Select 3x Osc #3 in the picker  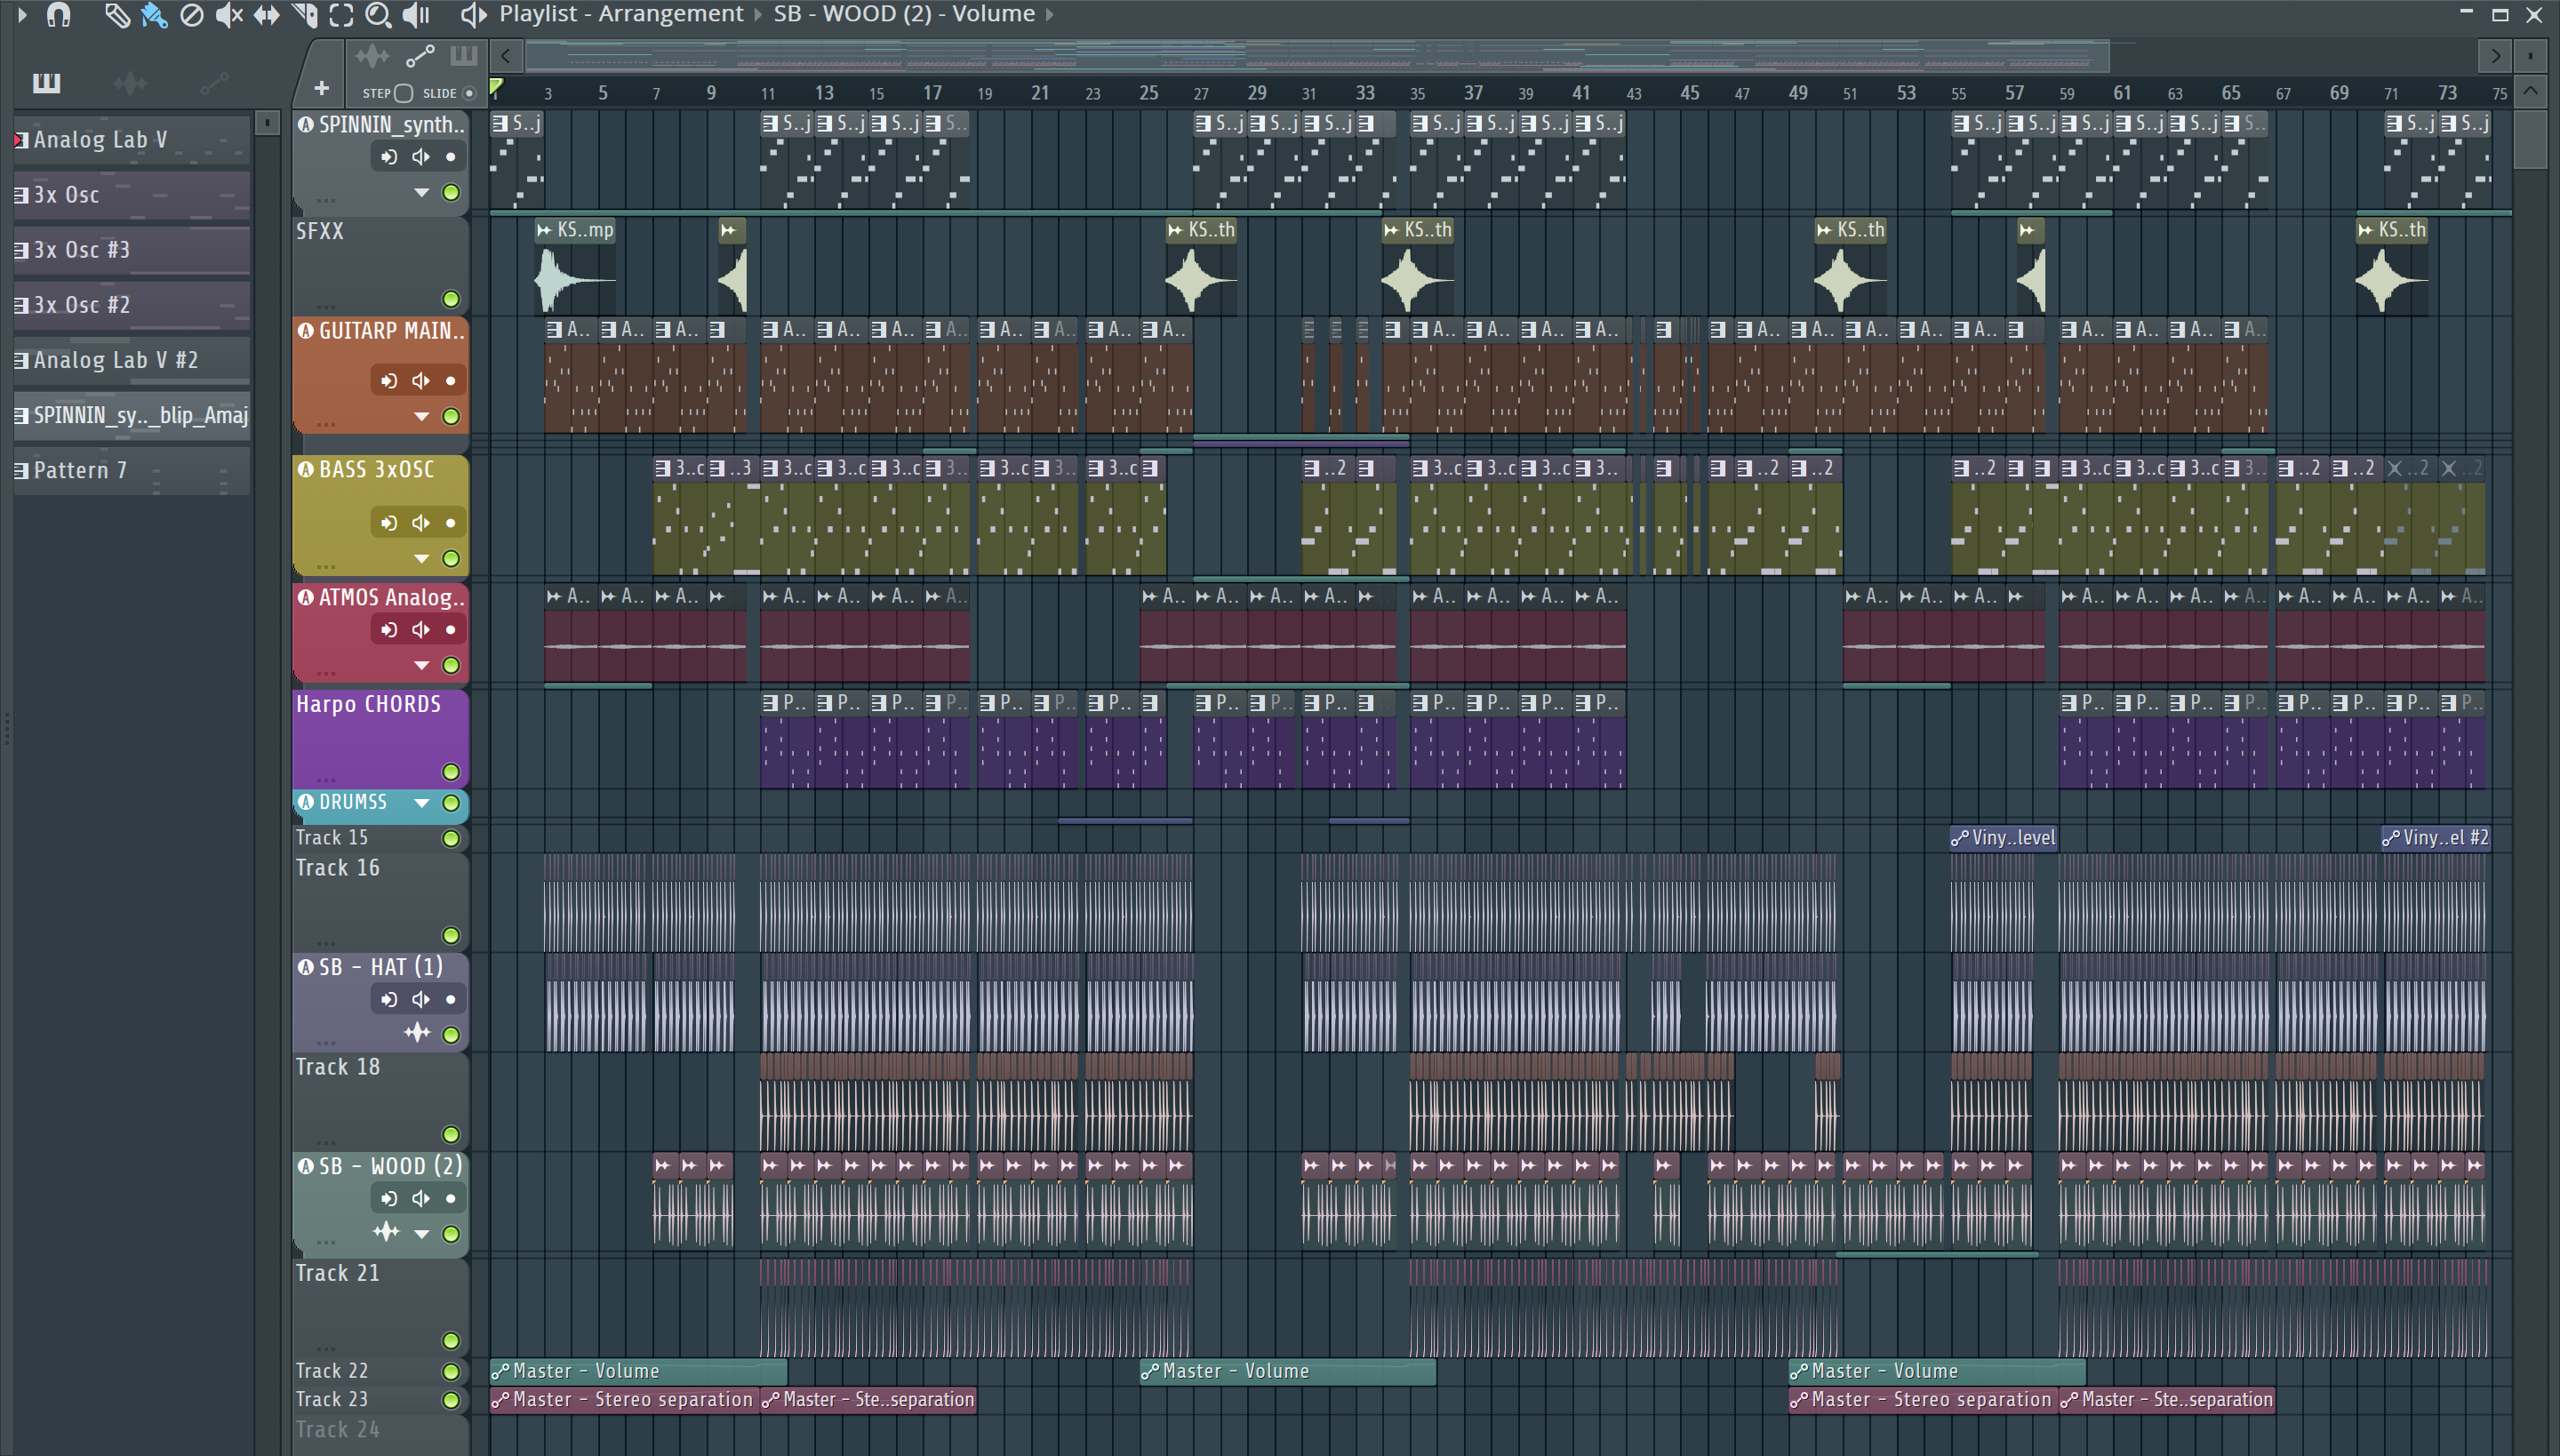(131, 250)
